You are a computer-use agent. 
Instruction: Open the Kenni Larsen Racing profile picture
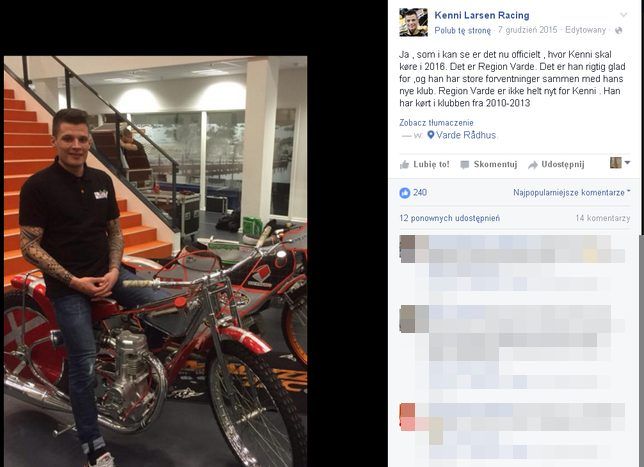(414, 22)
